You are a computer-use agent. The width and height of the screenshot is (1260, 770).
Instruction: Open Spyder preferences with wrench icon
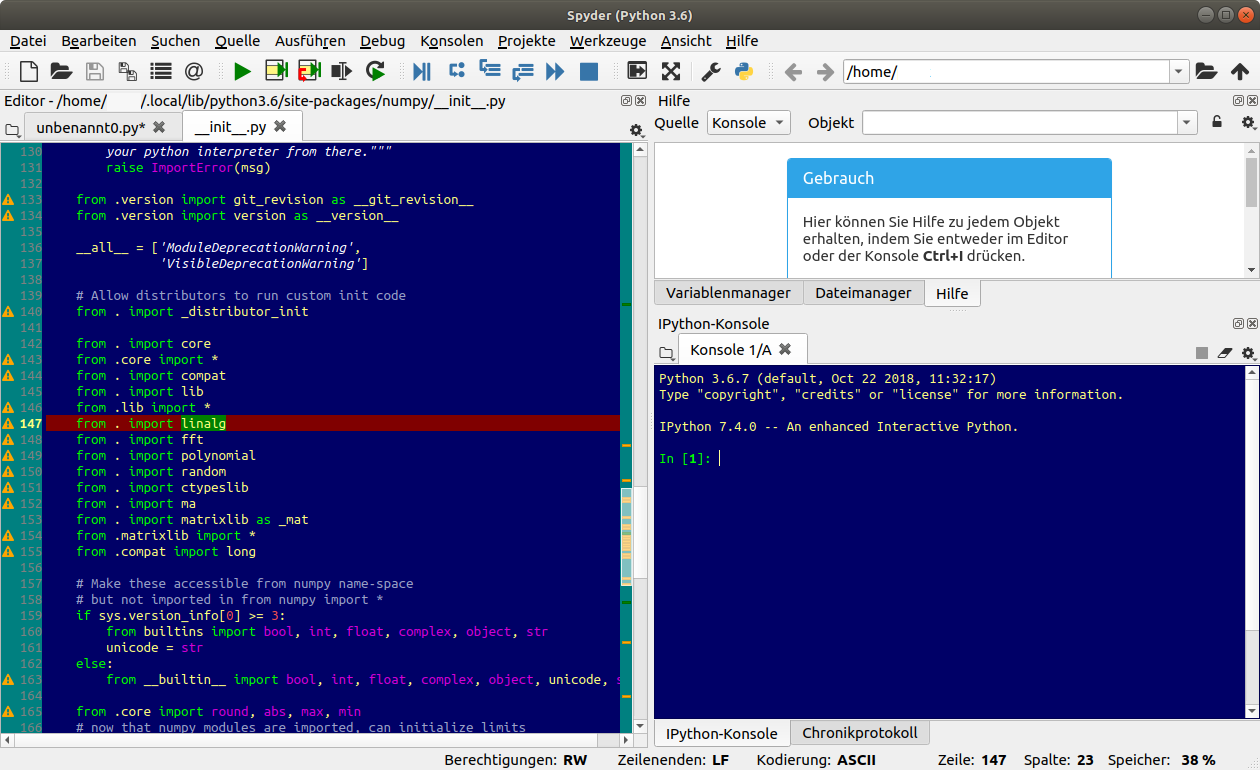click(x=710, y=71)
